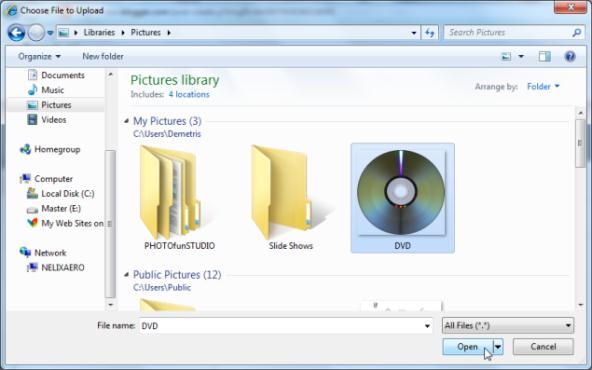Select Videos in navigation pane

tap(55, 120)
